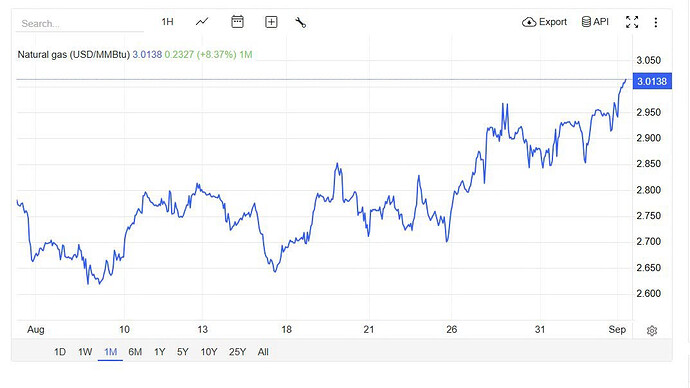Select the 6M time range
Viewport: 690px width, 388px height.
point(135,352)
